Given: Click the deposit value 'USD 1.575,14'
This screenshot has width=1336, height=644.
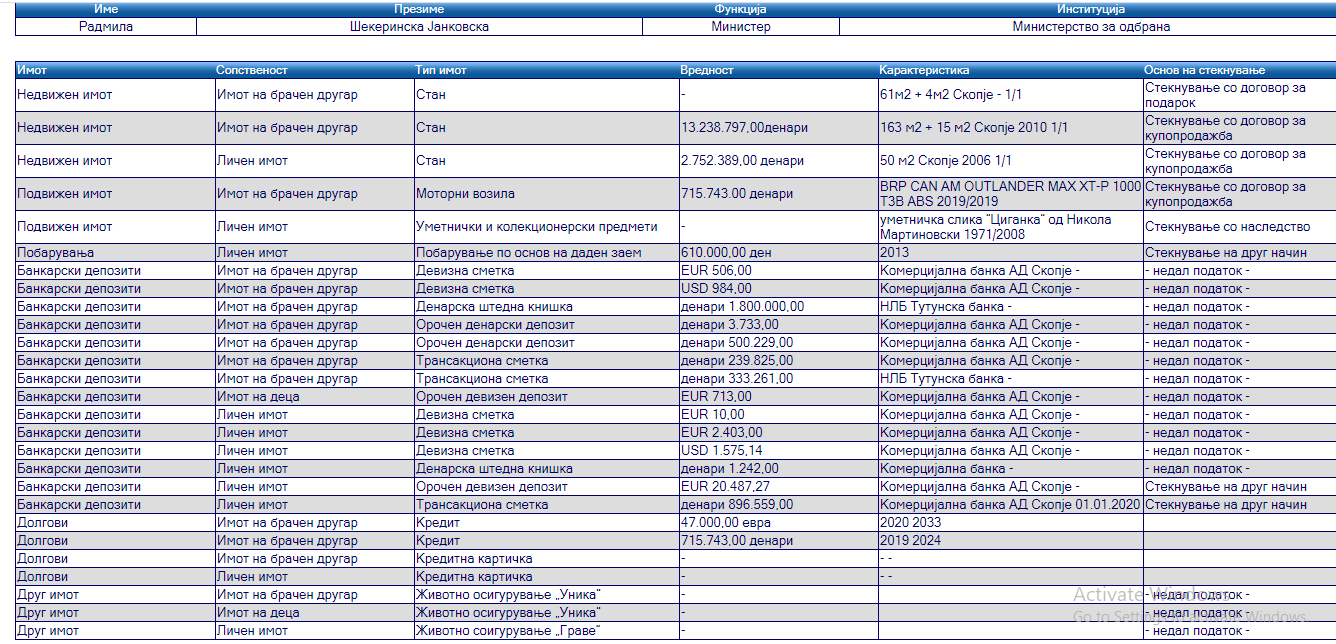Looking at the screenshot, I should coord(722,451).
